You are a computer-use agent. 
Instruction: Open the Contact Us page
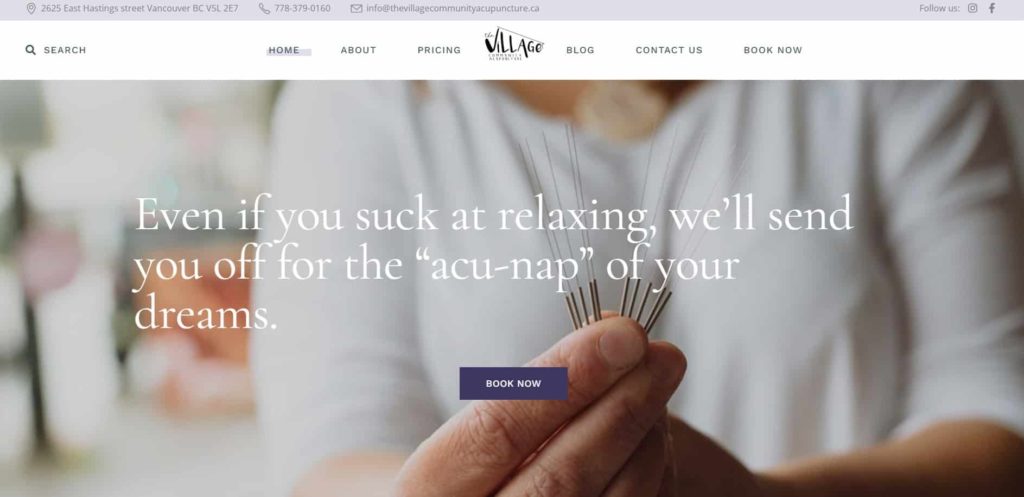click(x=669, y=50)
